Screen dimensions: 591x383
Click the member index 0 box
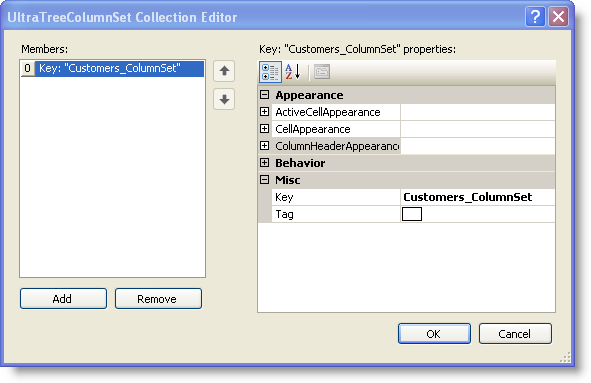coord(28,69)
